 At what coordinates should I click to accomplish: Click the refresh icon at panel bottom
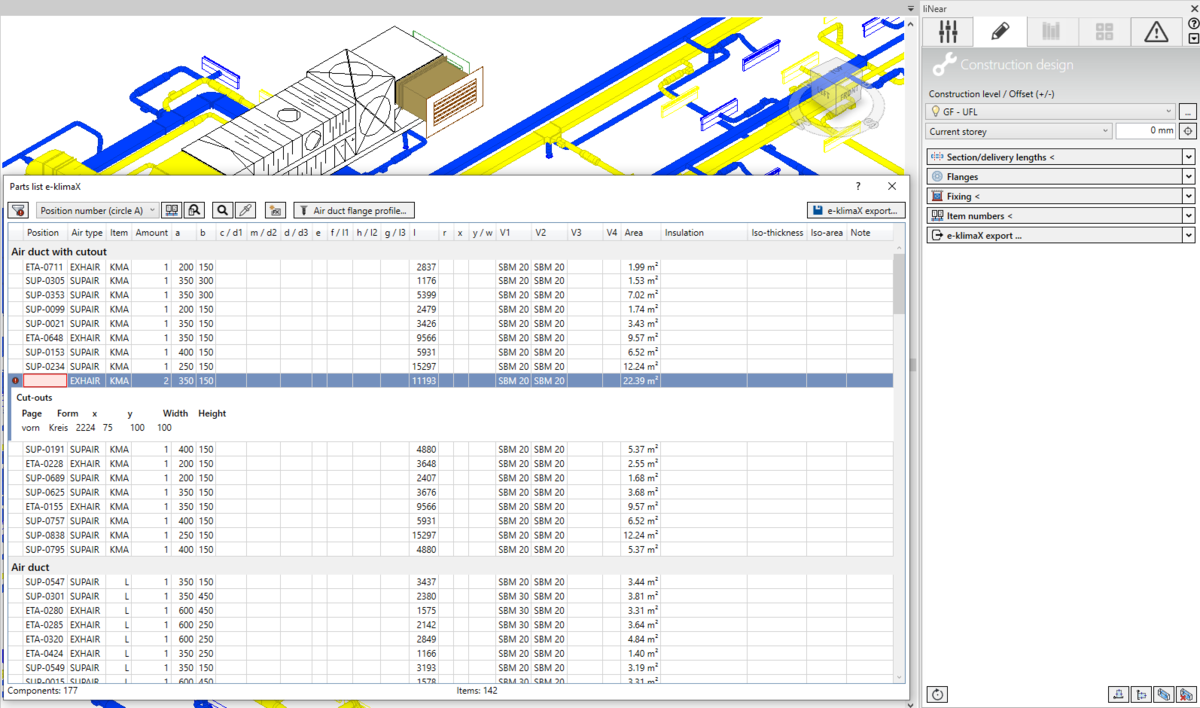[x=938, y=694]
